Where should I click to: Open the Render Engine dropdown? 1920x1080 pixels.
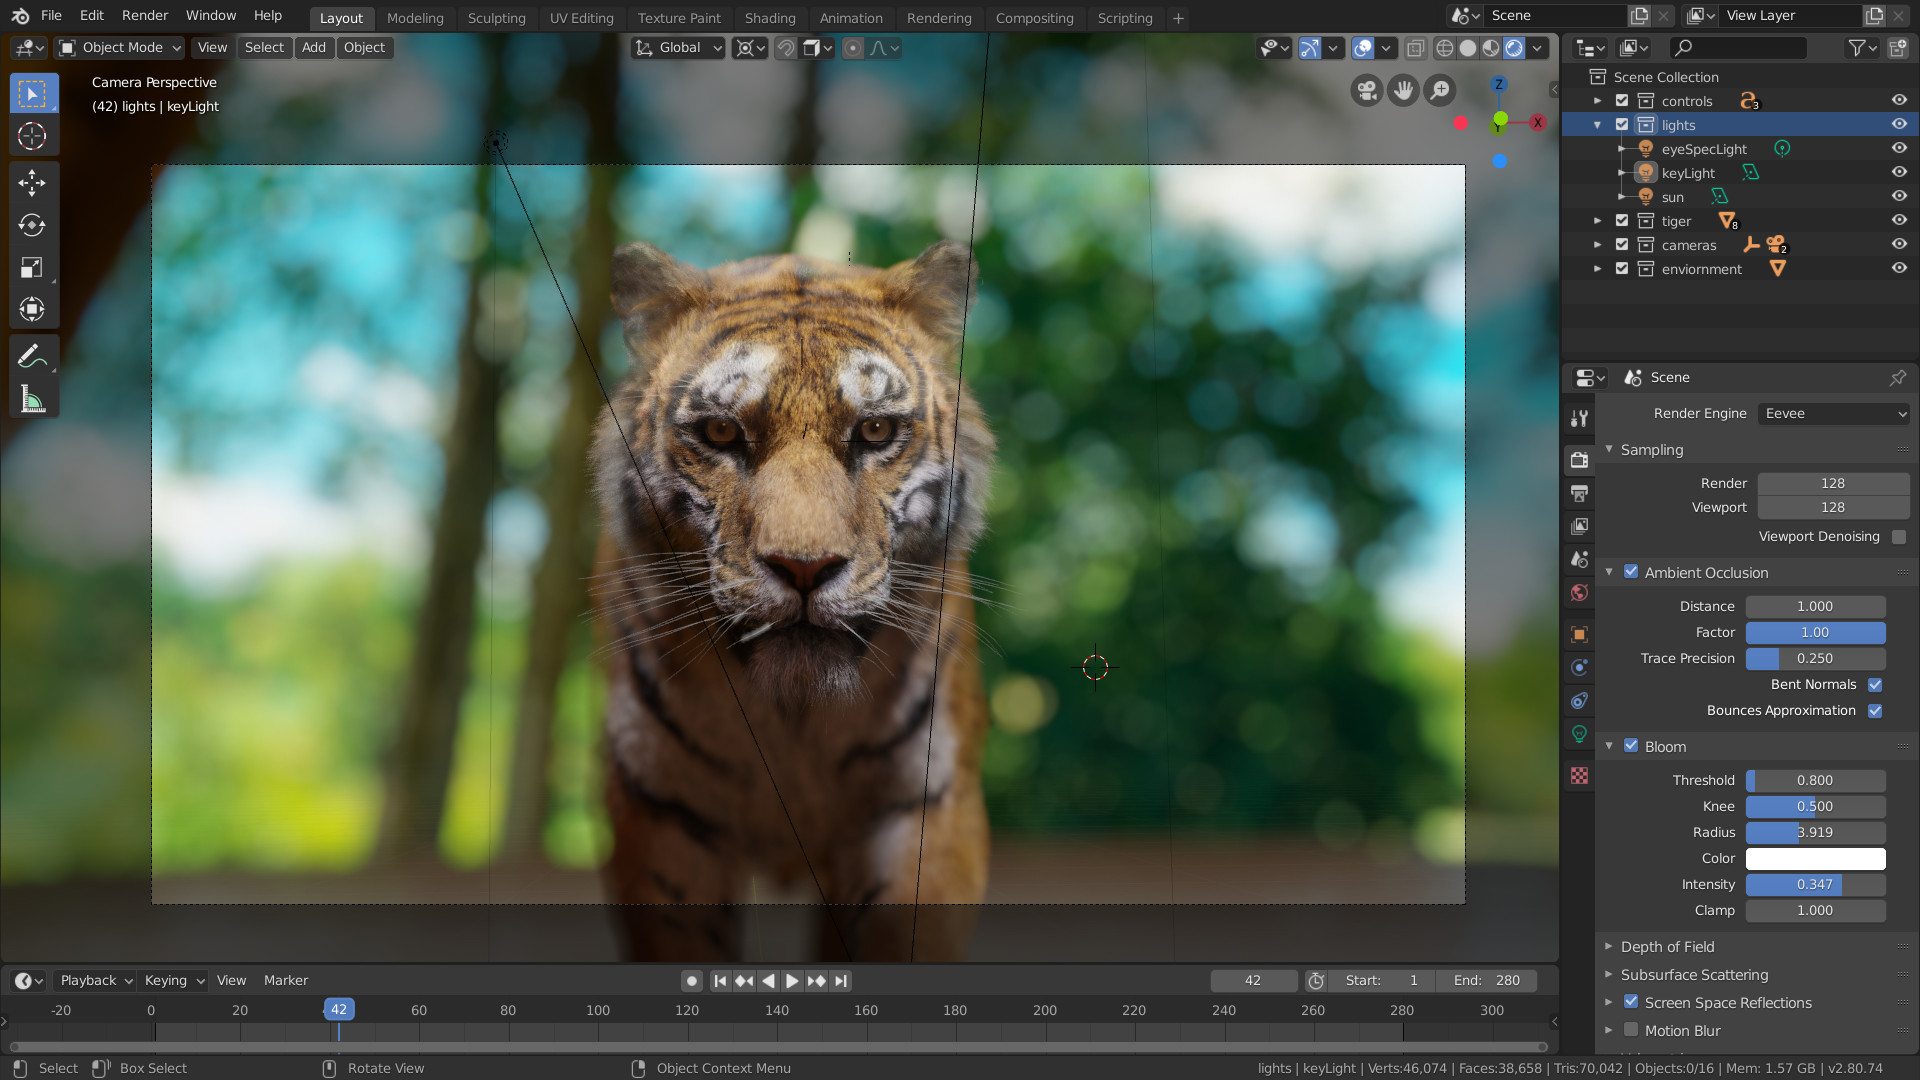(1832, 413)
